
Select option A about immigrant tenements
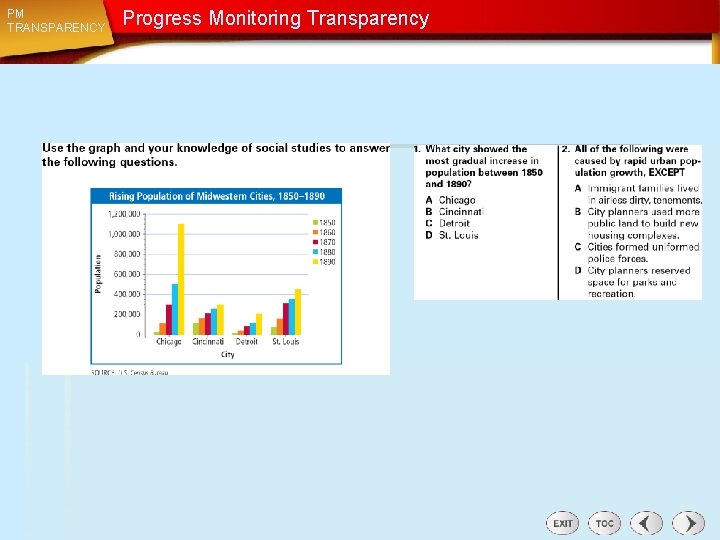click(638, 194)
